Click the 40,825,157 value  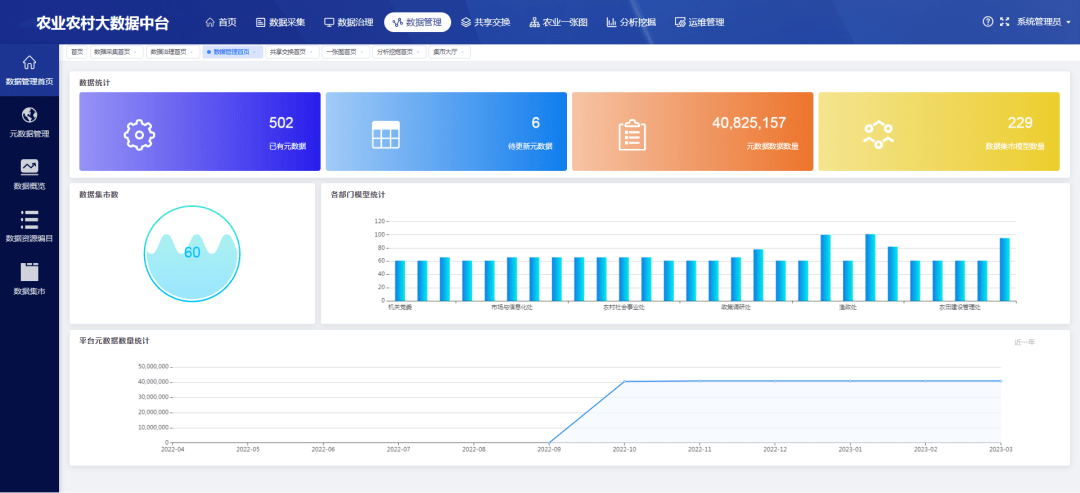click(749, 123)
